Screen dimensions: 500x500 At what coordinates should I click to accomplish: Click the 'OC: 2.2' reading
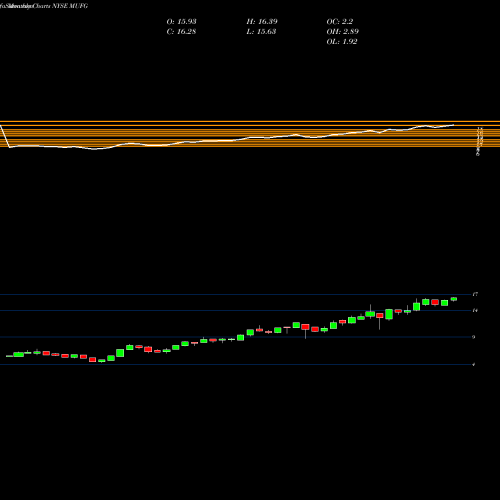[340, 21]
